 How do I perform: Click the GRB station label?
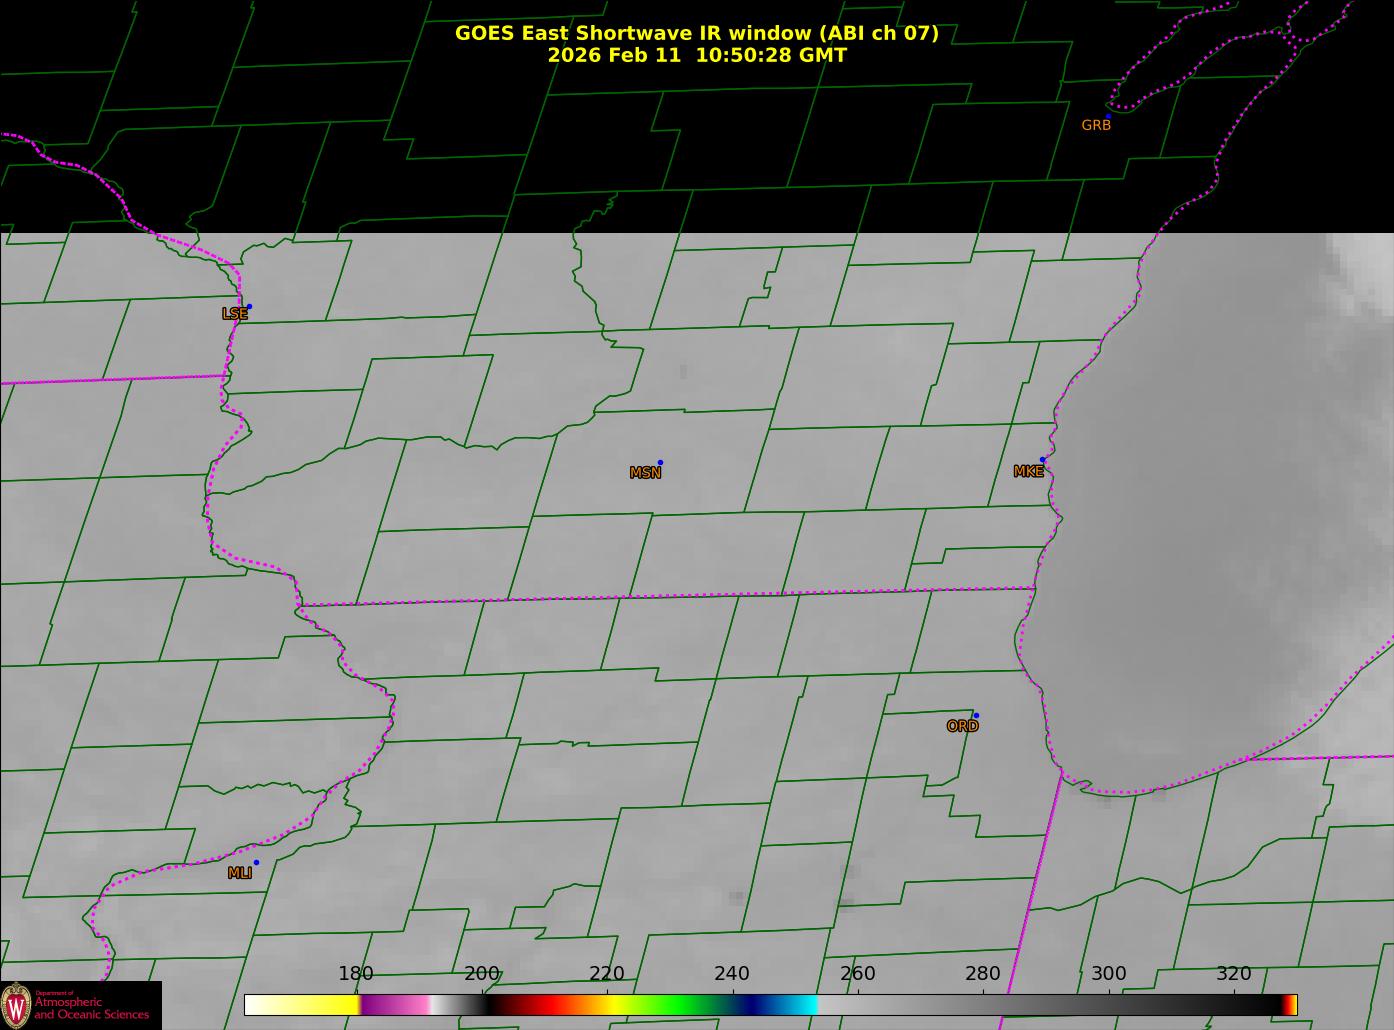coord(1096,126)
